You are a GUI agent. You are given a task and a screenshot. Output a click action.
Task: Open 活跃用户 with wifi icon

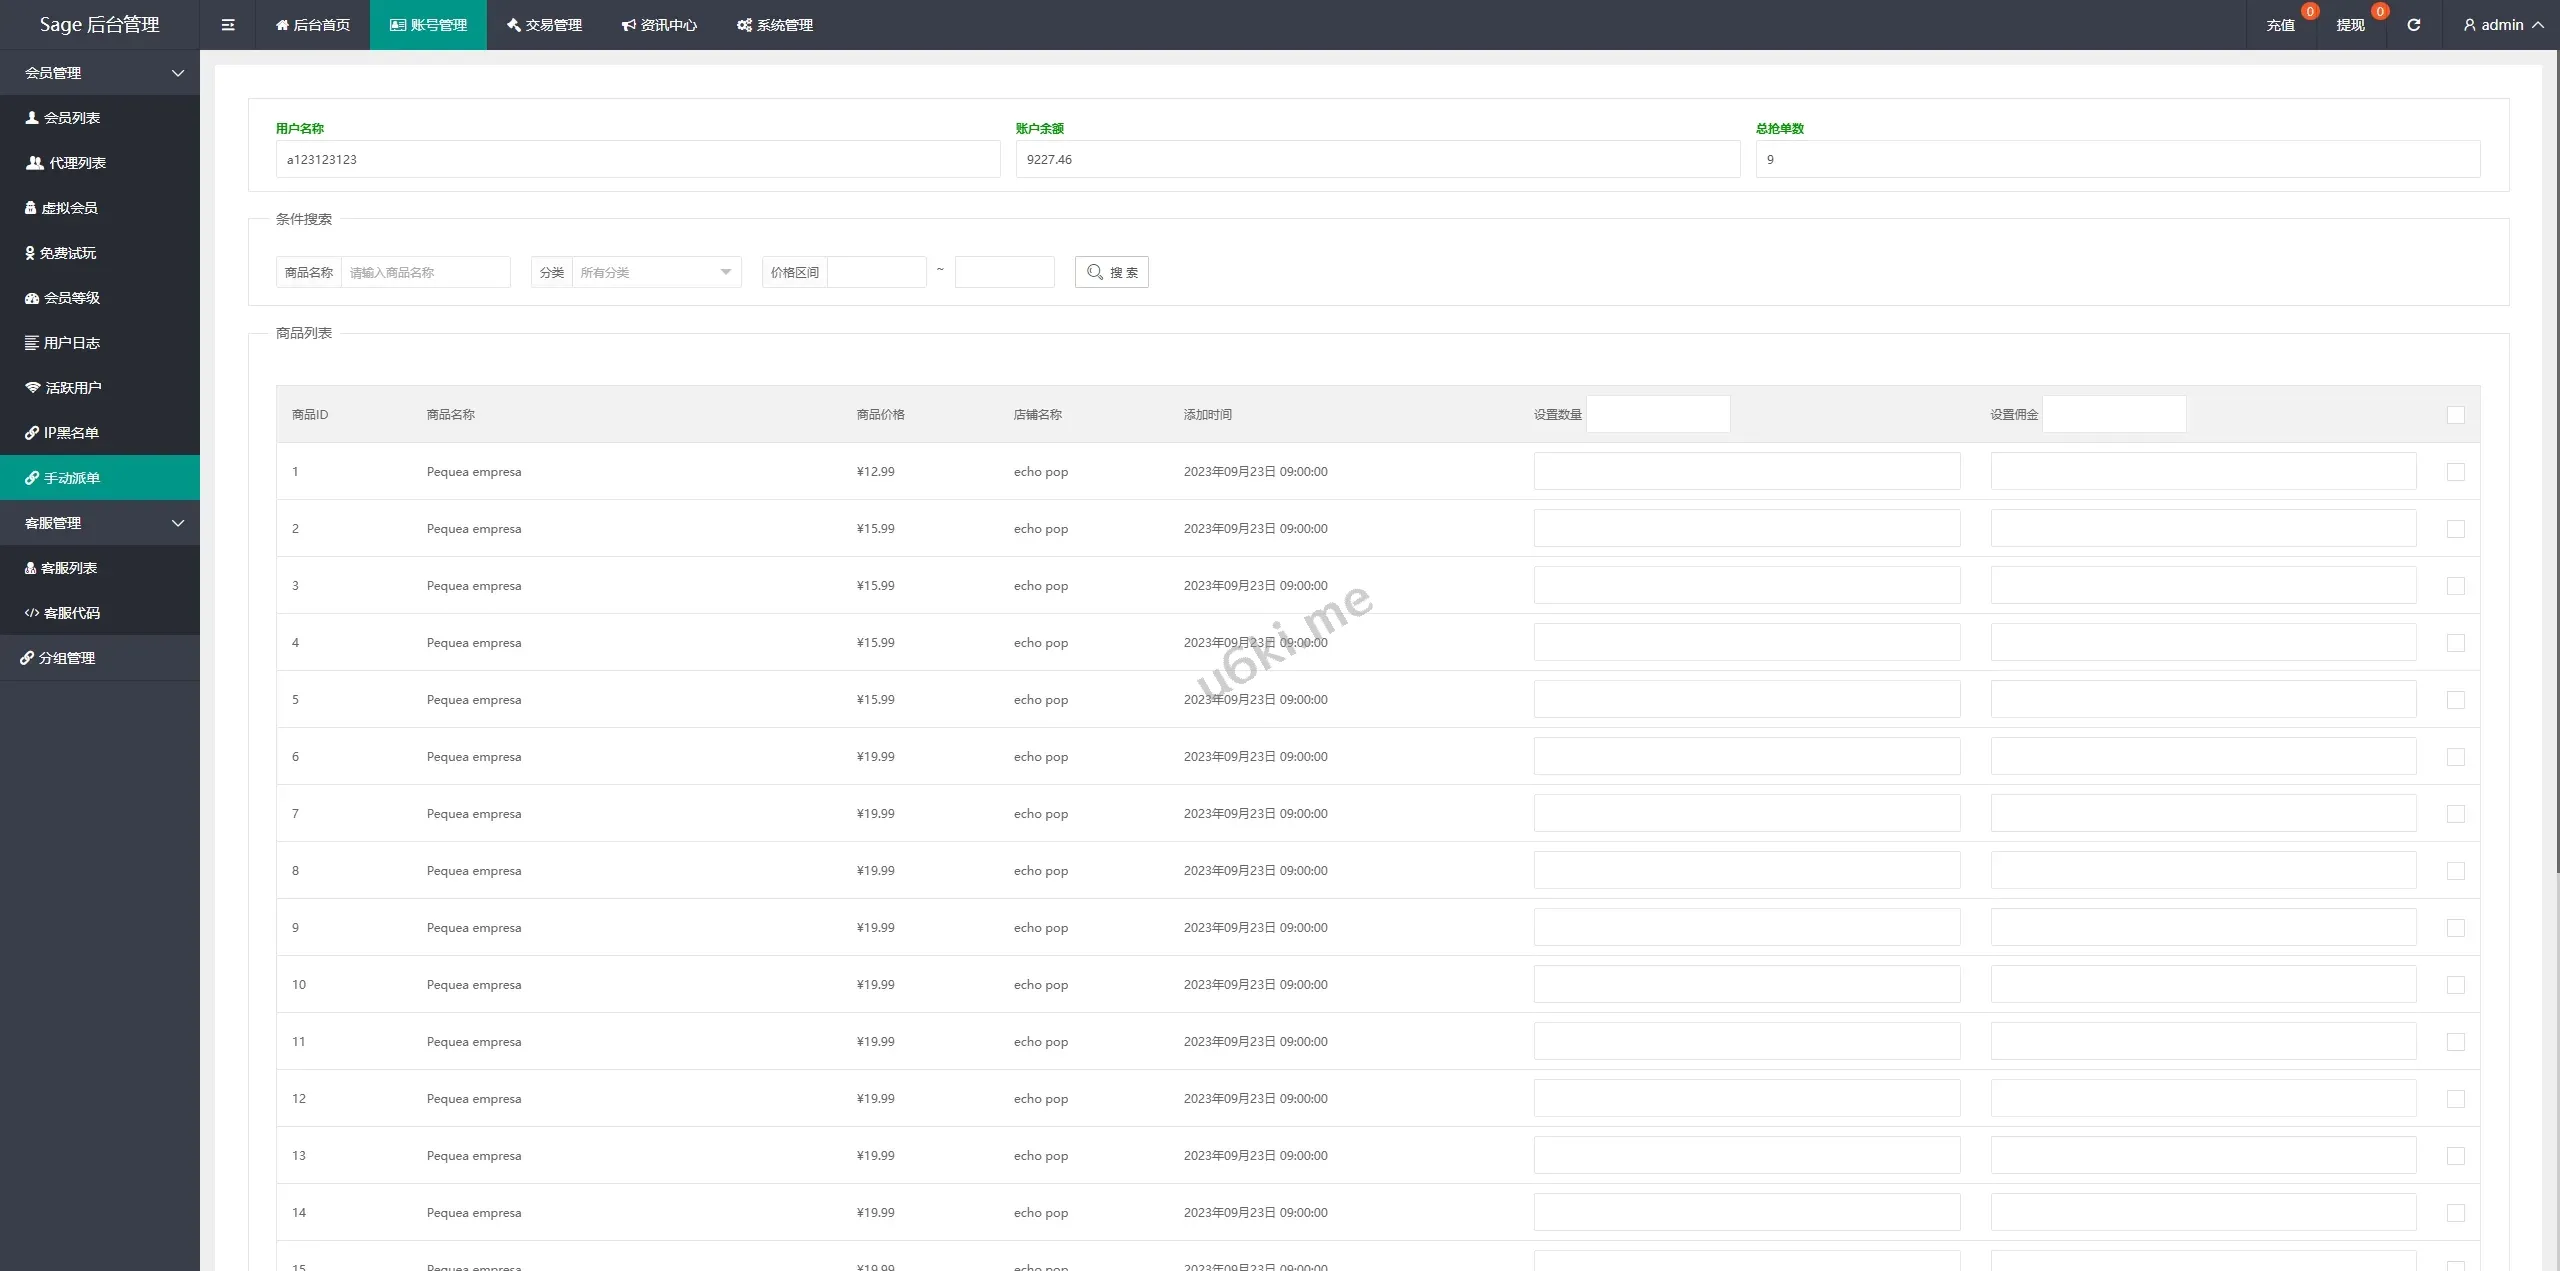[x=73, y=388]
